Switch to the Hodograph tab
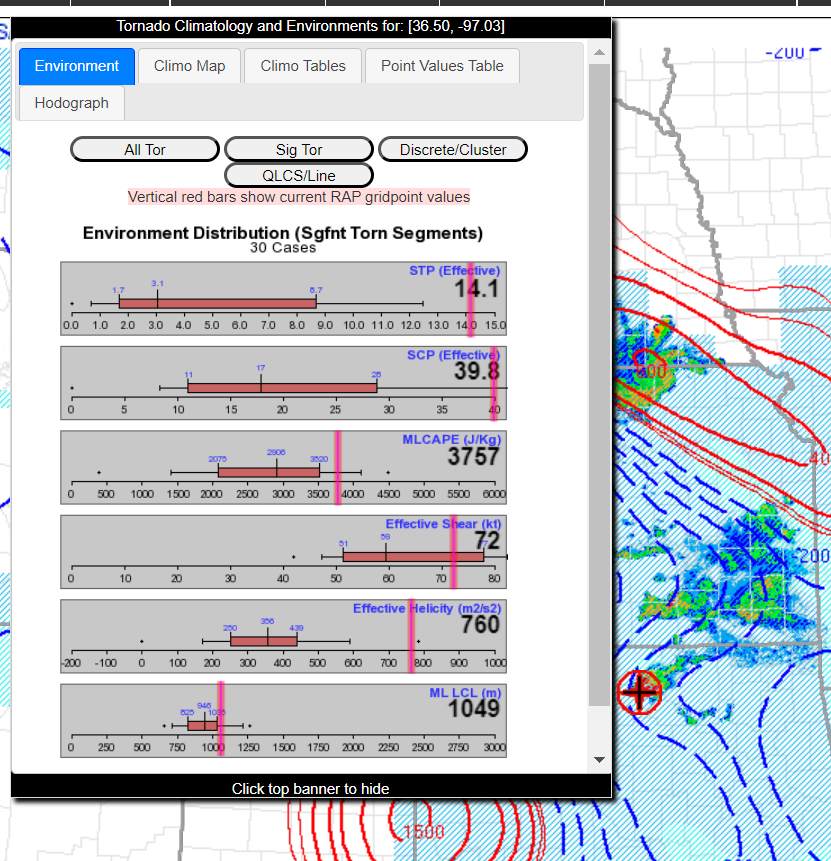This screenshot has height=861, width=831. 71,103
